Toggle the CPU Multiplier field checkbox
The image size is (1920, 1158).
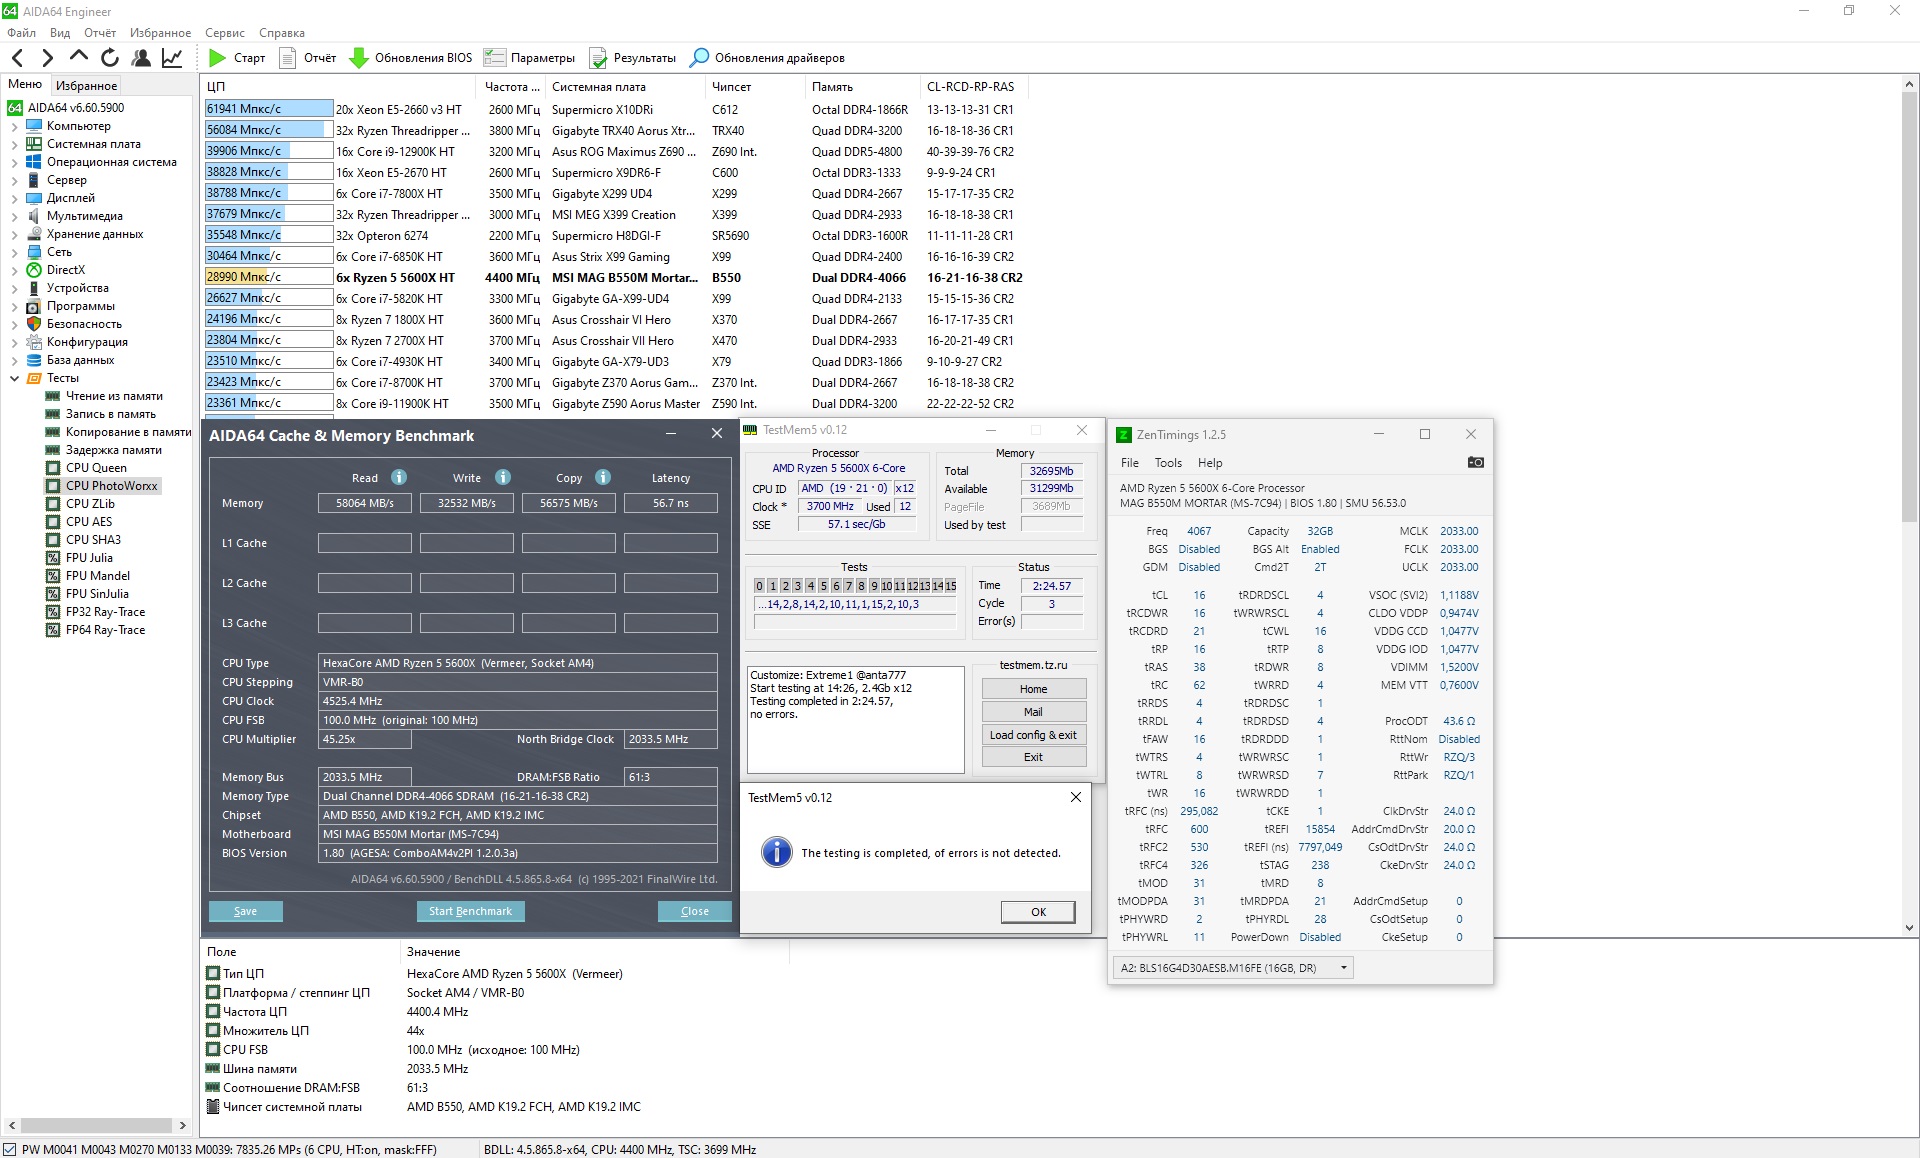213,1030
